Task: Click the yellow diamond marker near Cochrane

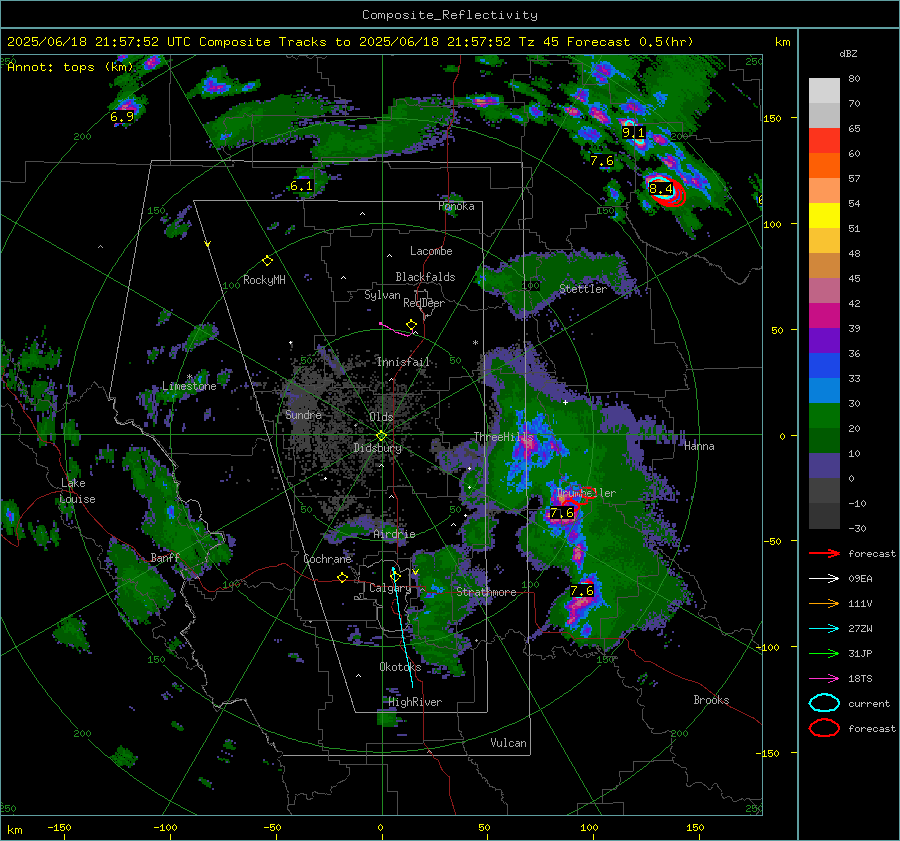Action: pyautogui.click(x=343, y=578)
